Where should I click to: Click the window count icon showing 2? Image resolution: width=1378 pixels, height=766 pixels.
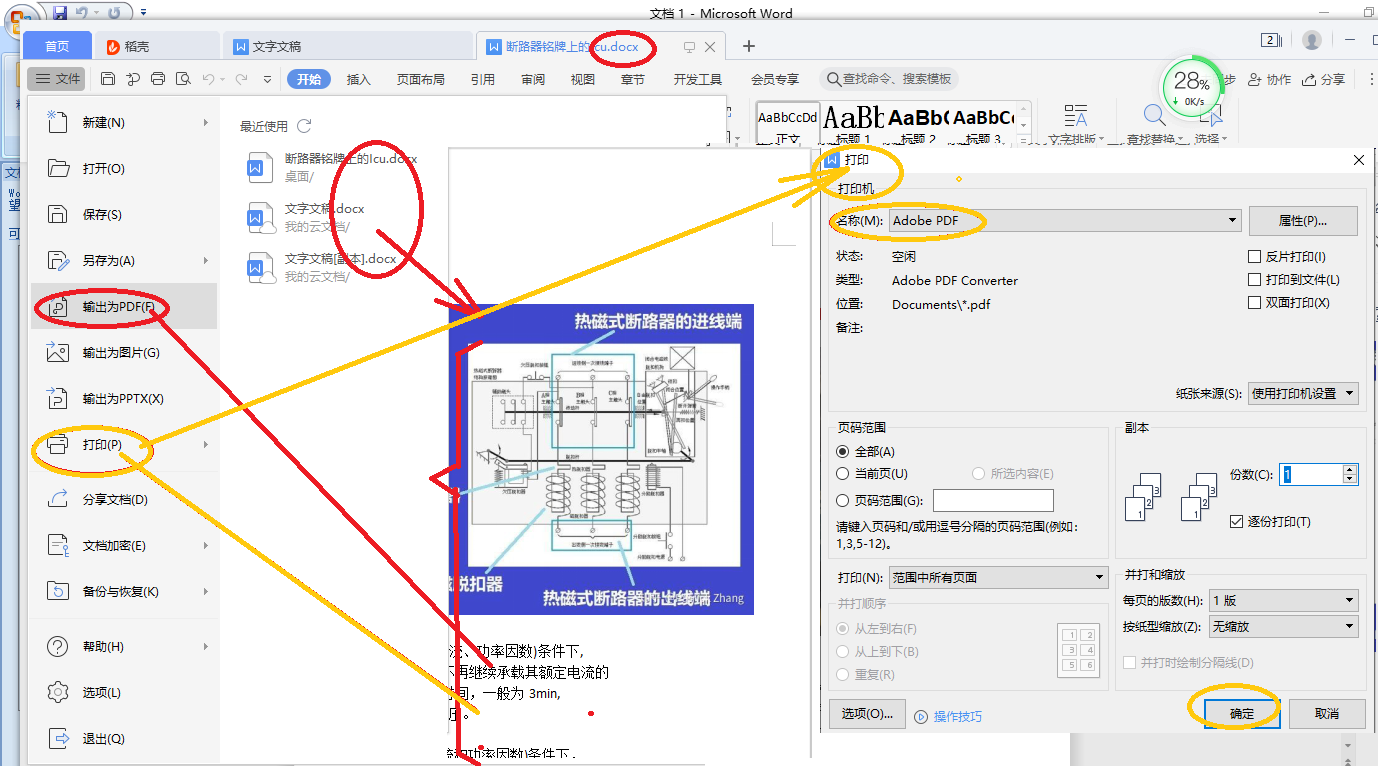coord(1271,40)
